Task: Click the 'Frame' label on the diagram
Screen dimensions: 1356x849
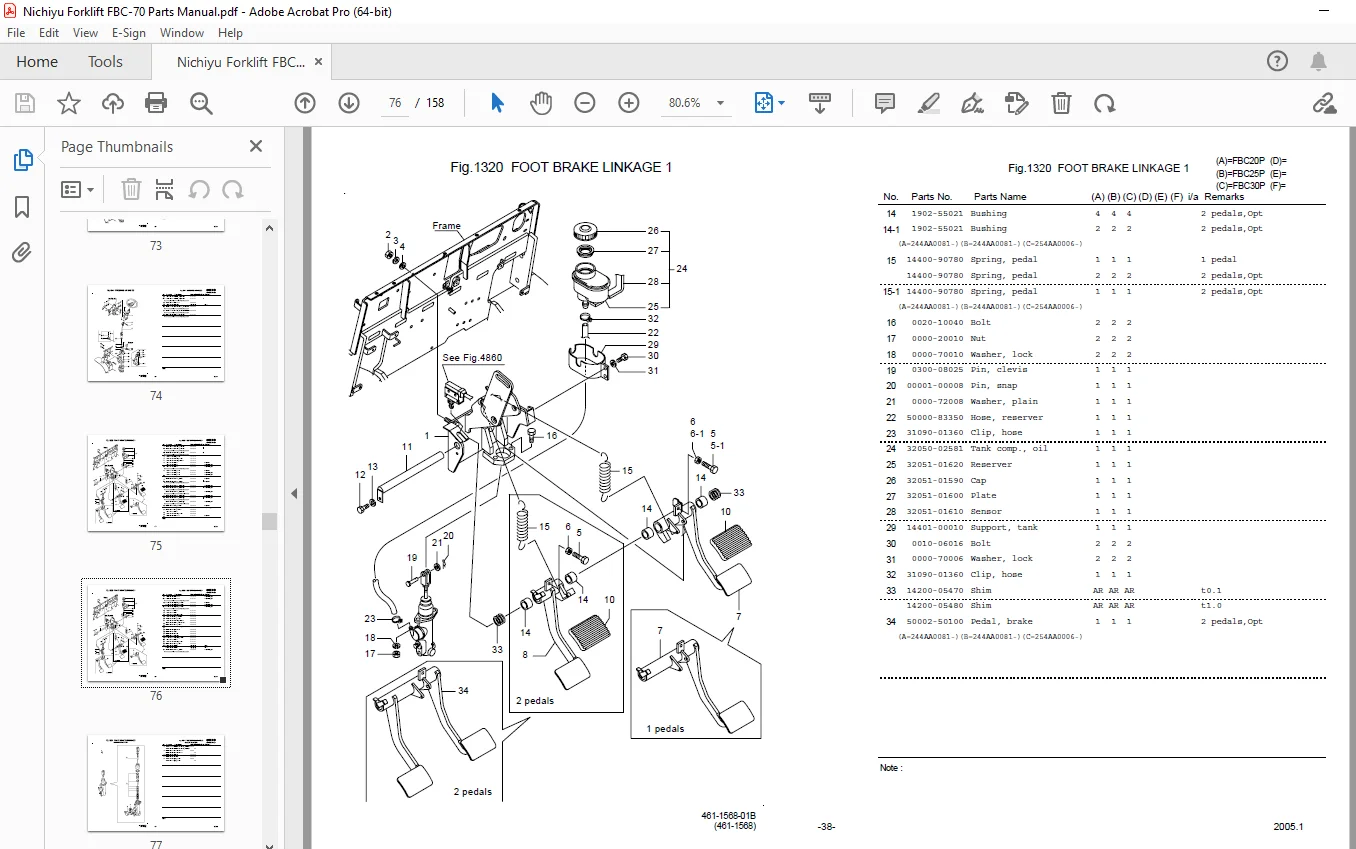Action: 446,226
